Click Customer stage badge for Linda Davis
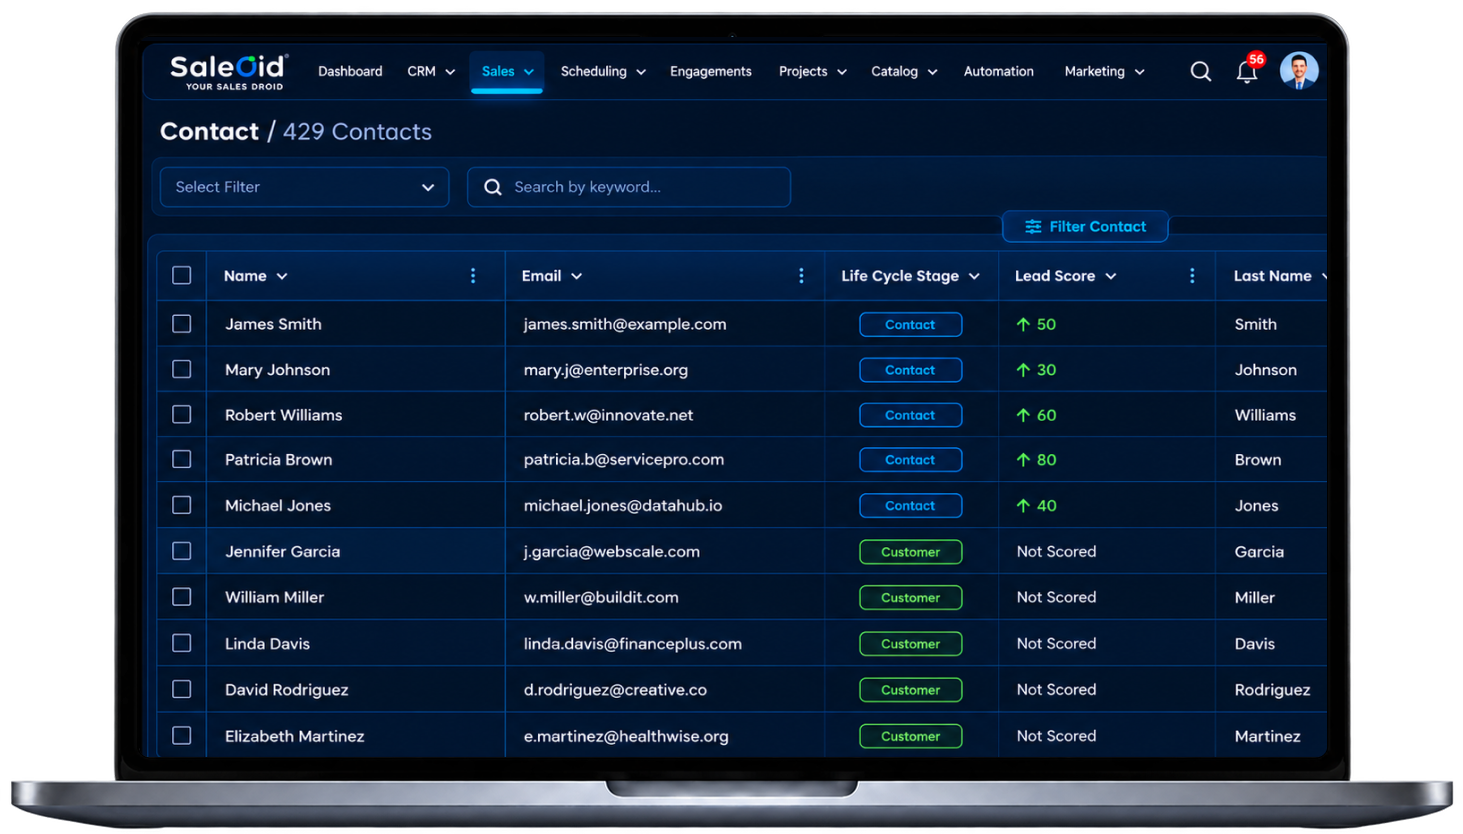 (910, 644)
